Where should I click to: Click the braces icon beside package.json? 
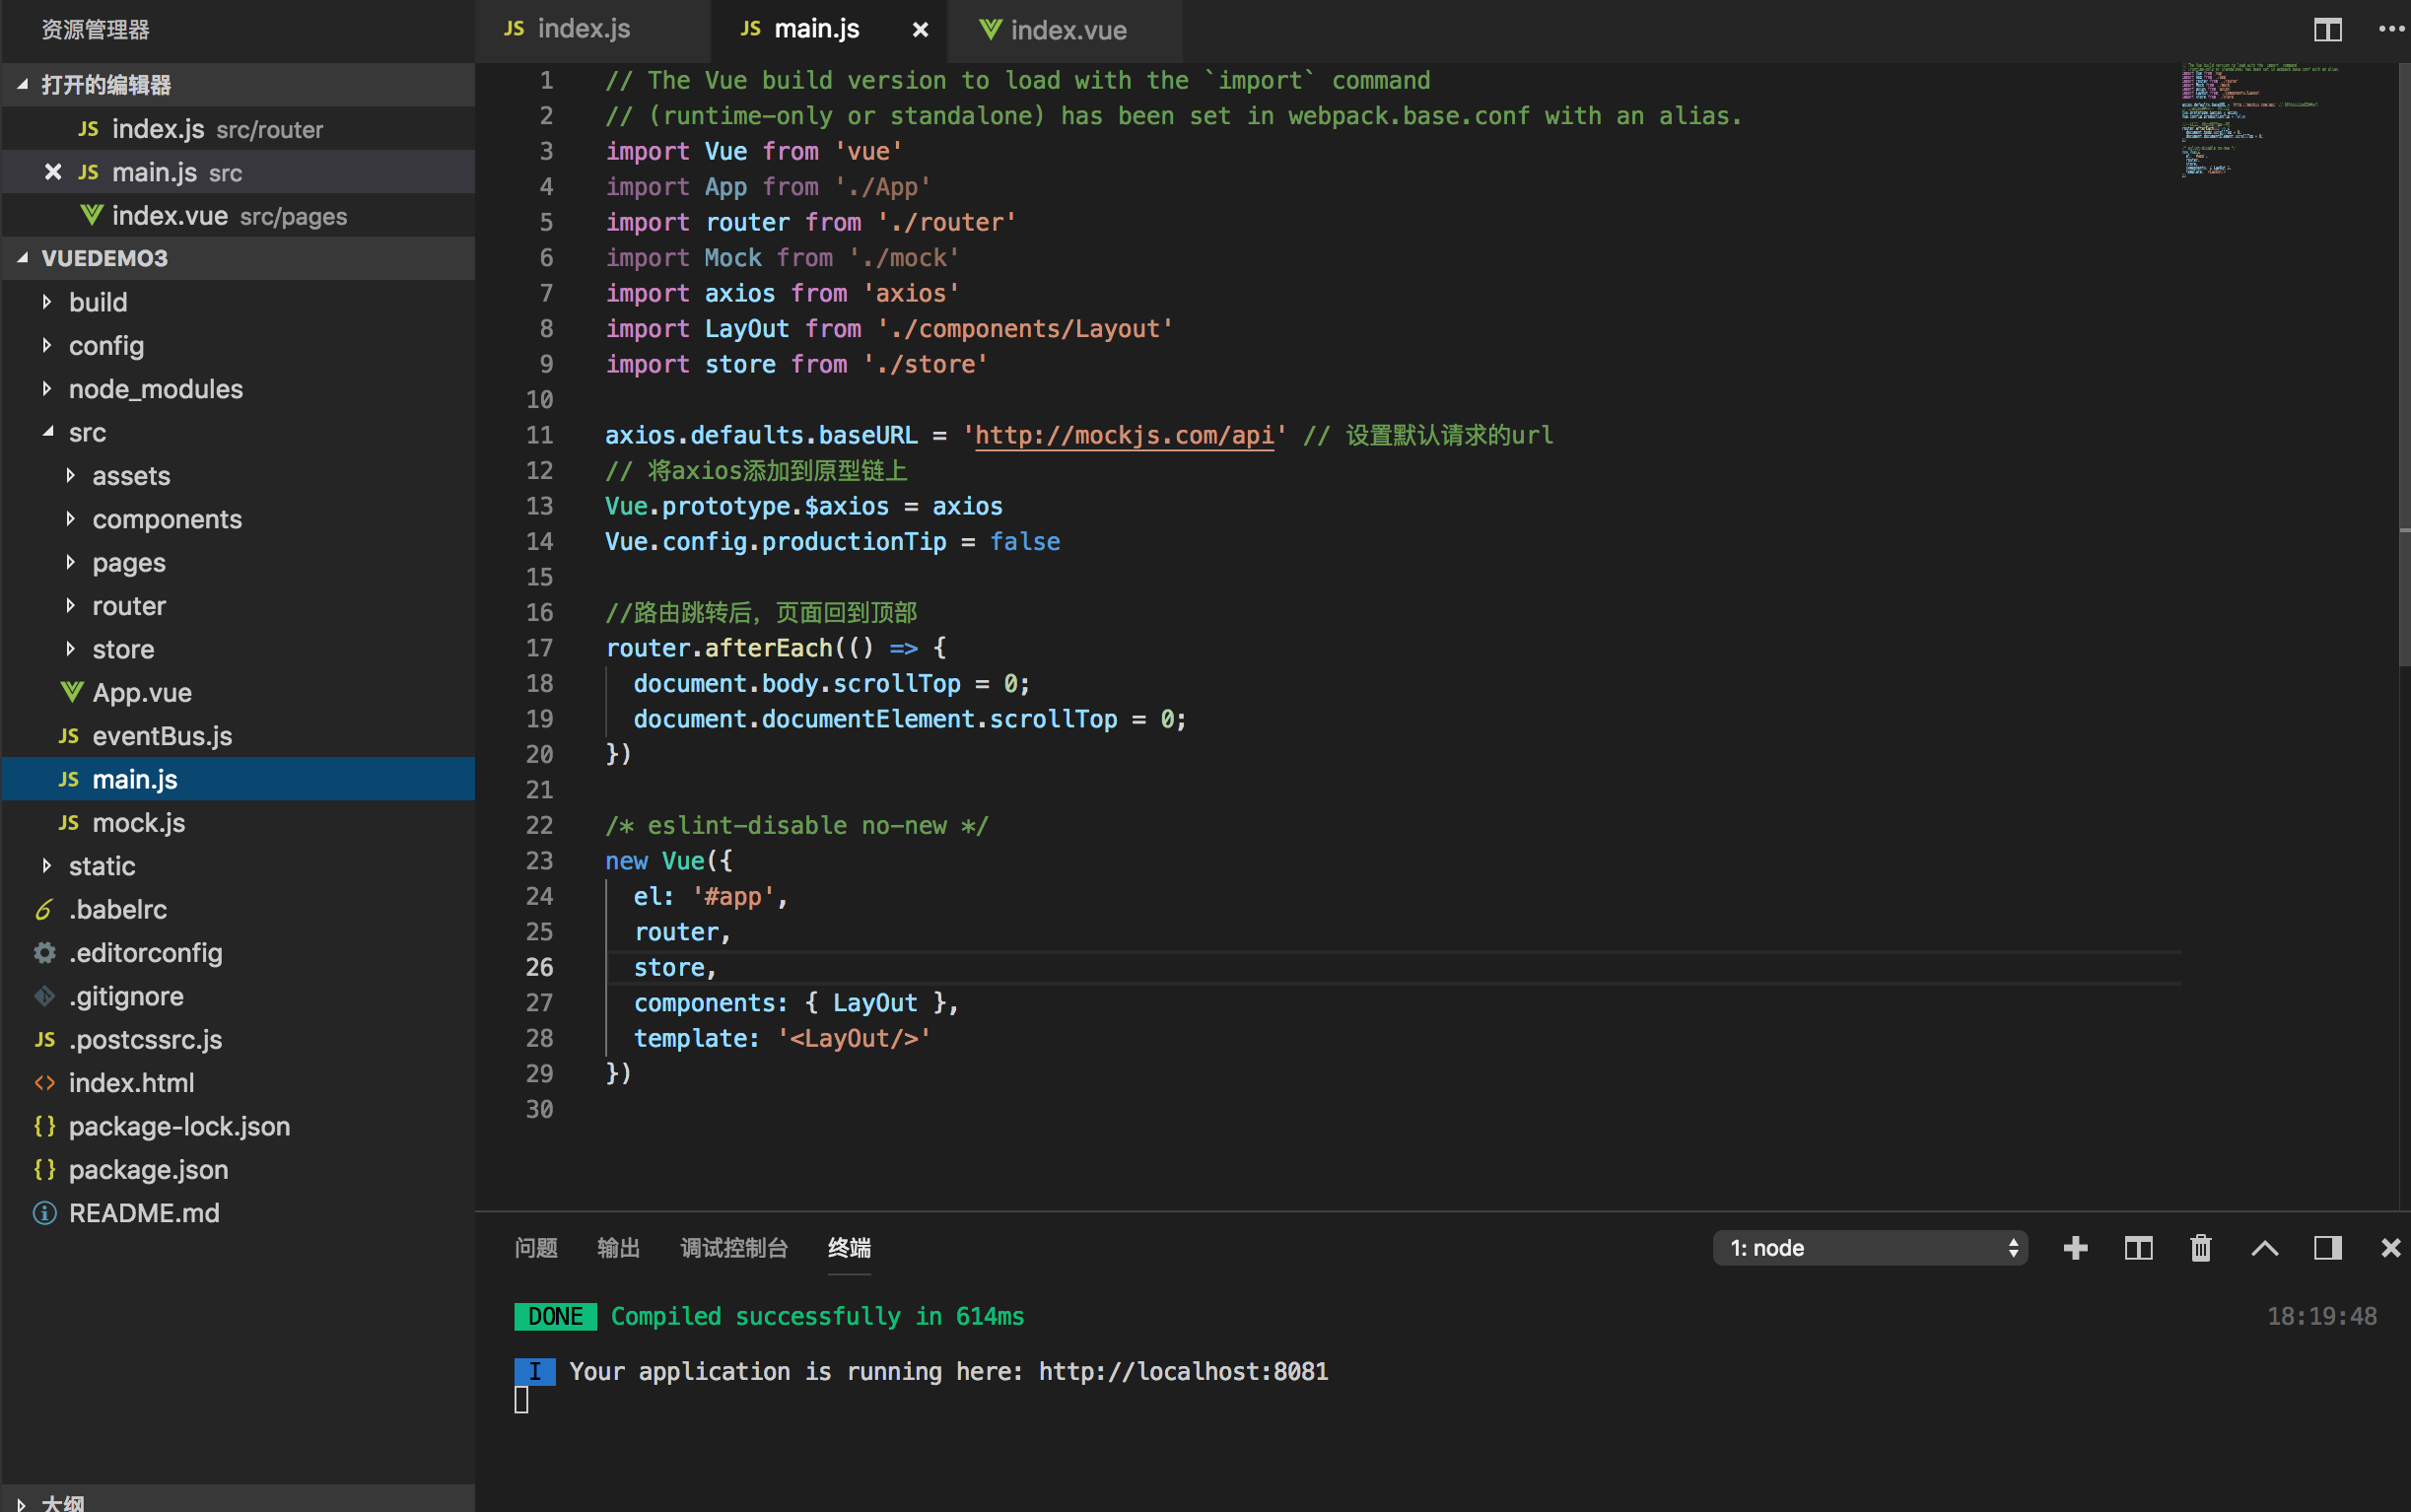pyautogui.click(x=44, y=1170)
